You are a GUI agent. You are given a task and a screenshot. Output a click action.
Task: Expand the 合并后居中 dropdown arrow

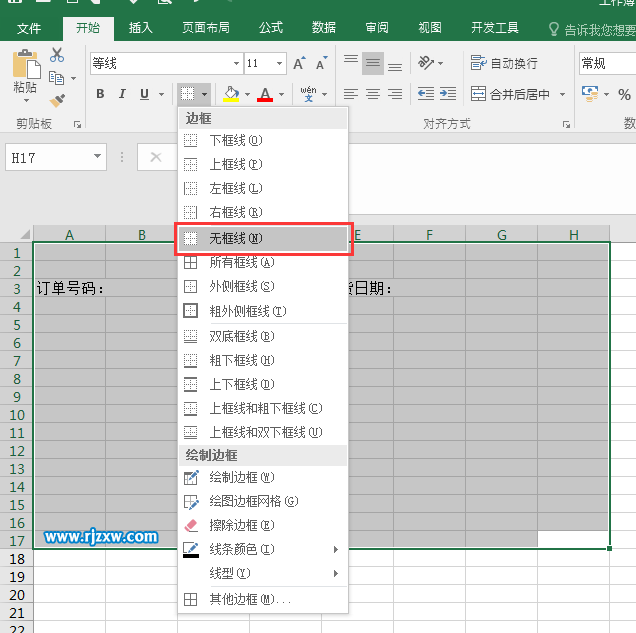[562, 94]
